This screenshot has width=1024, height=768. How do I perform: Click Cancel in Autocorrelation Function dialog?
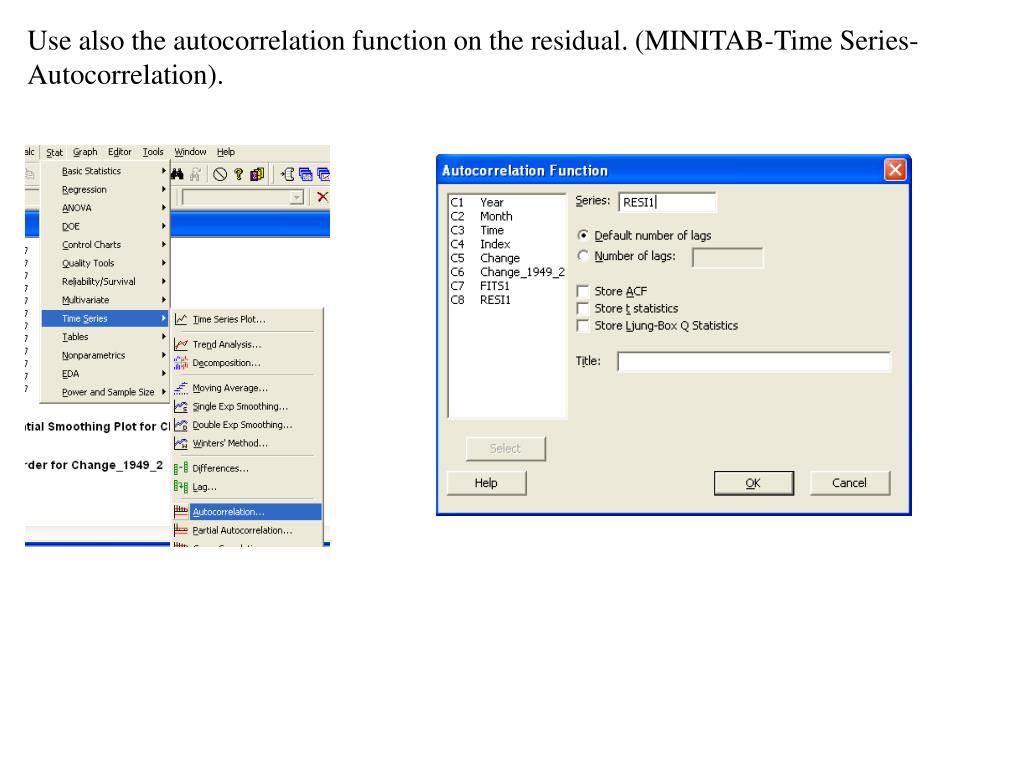pos(850,483)
